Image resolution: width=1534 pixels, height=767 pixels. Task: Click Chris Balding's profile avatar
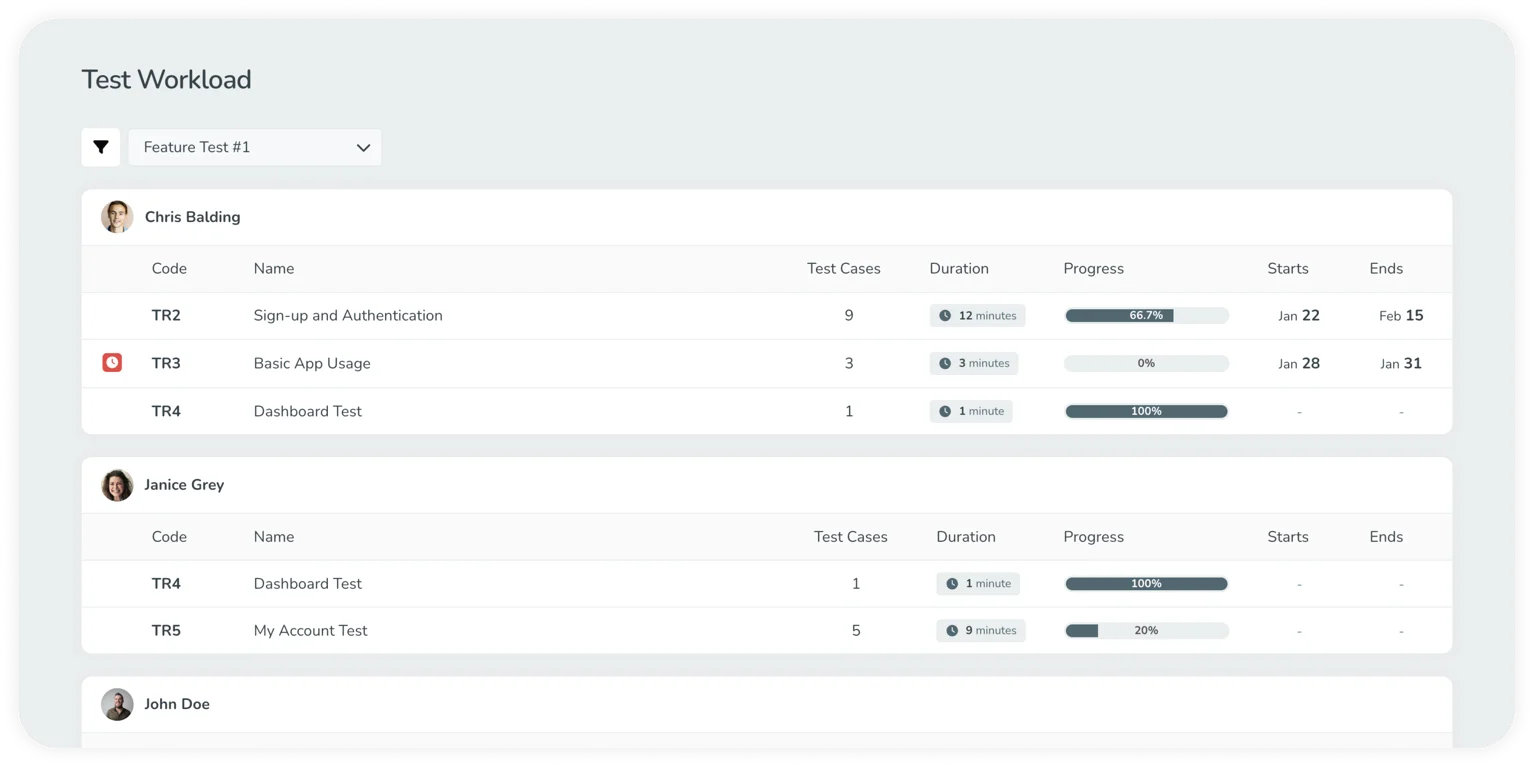(117, 216)
